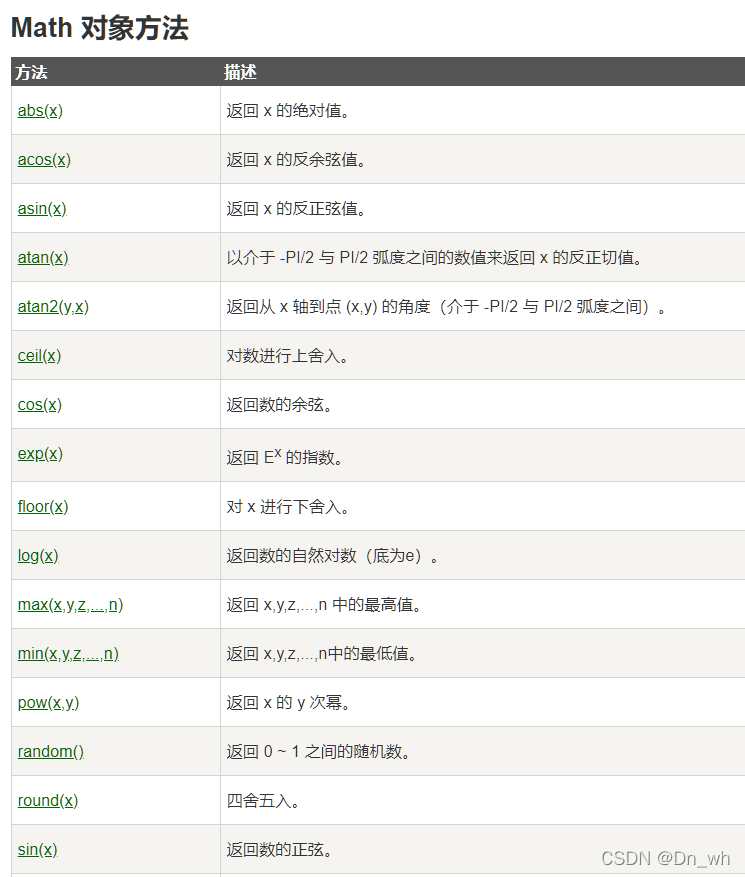Viewport: 745px width, 877px height.
Task: Open the random() method link
Action: pyautogui.click(x=51, y=752)
